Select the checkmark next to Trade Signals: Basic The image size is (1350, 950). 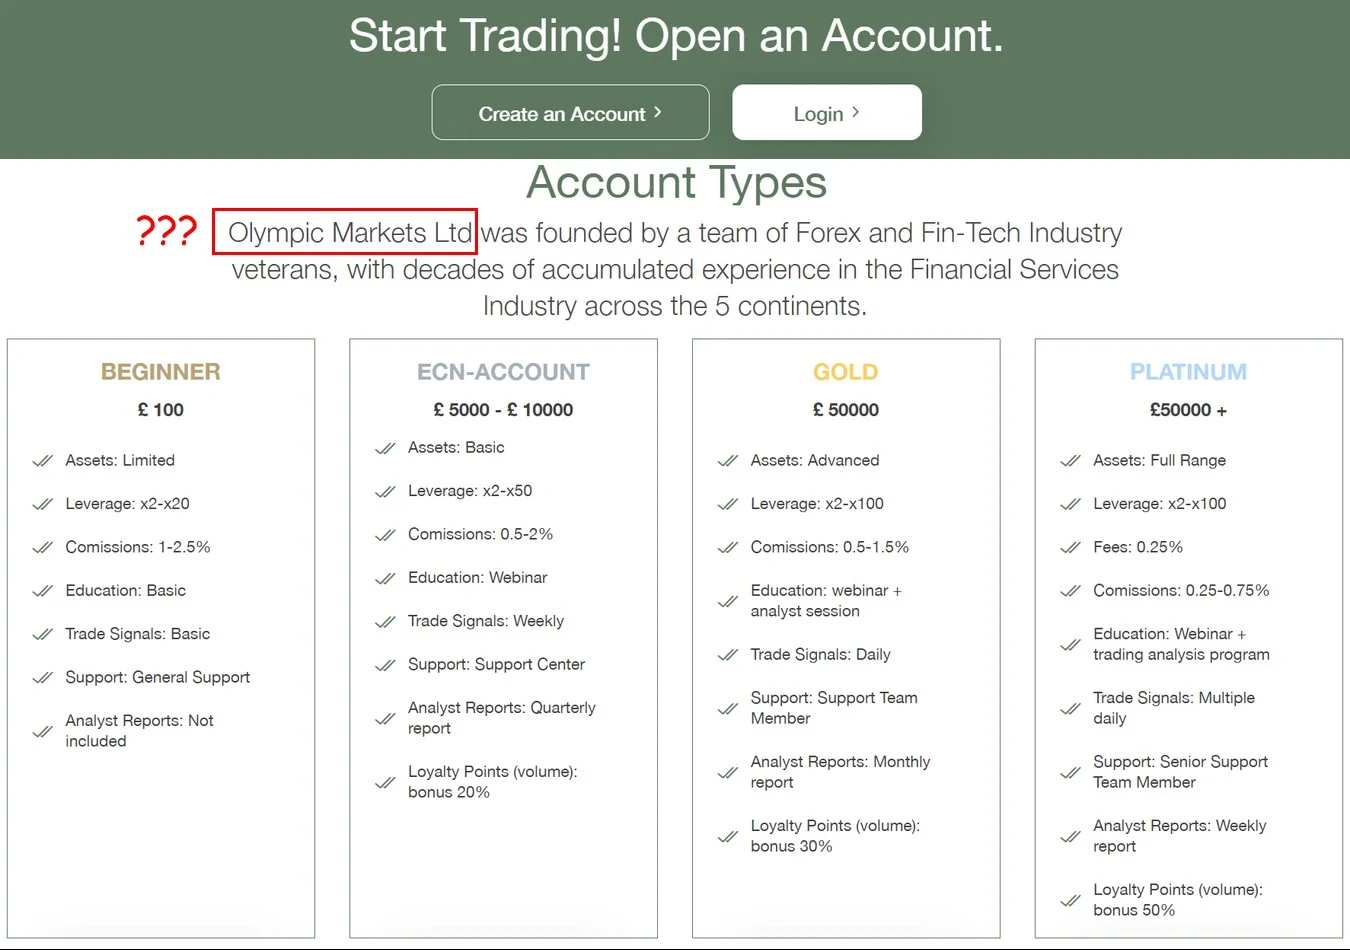point(42,634)
